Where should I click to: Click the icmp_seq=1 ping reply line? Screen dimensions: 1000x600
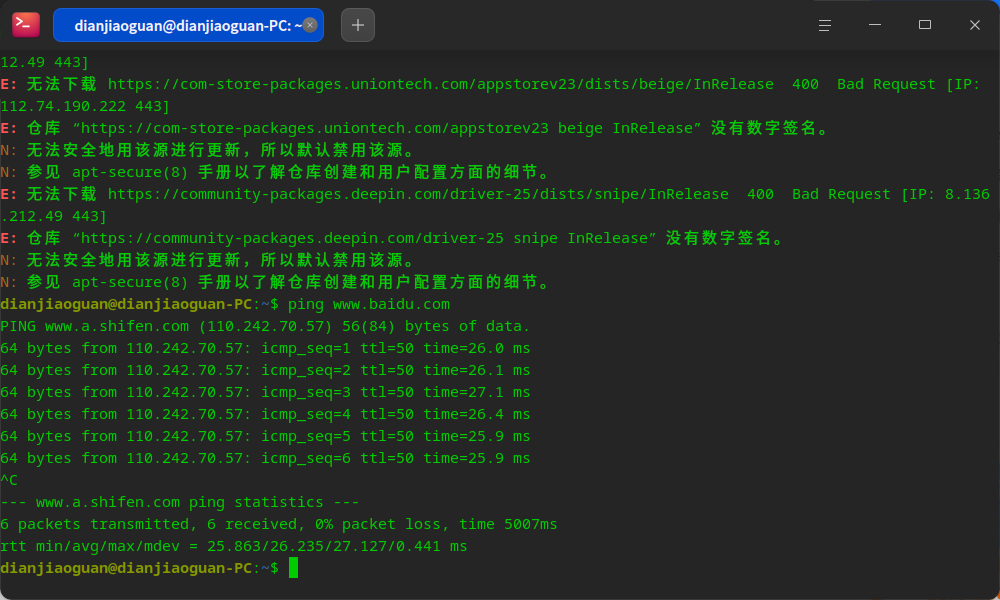pos(265,348)
